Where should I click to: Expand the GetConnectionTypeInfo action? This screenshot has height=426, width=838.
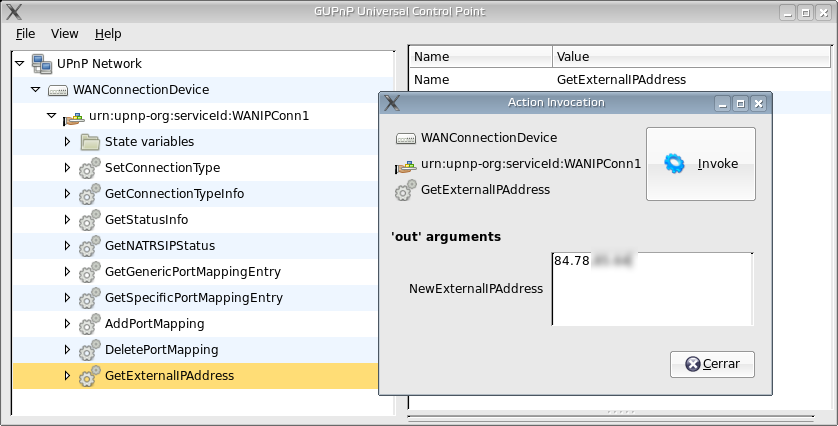(67, 193)
